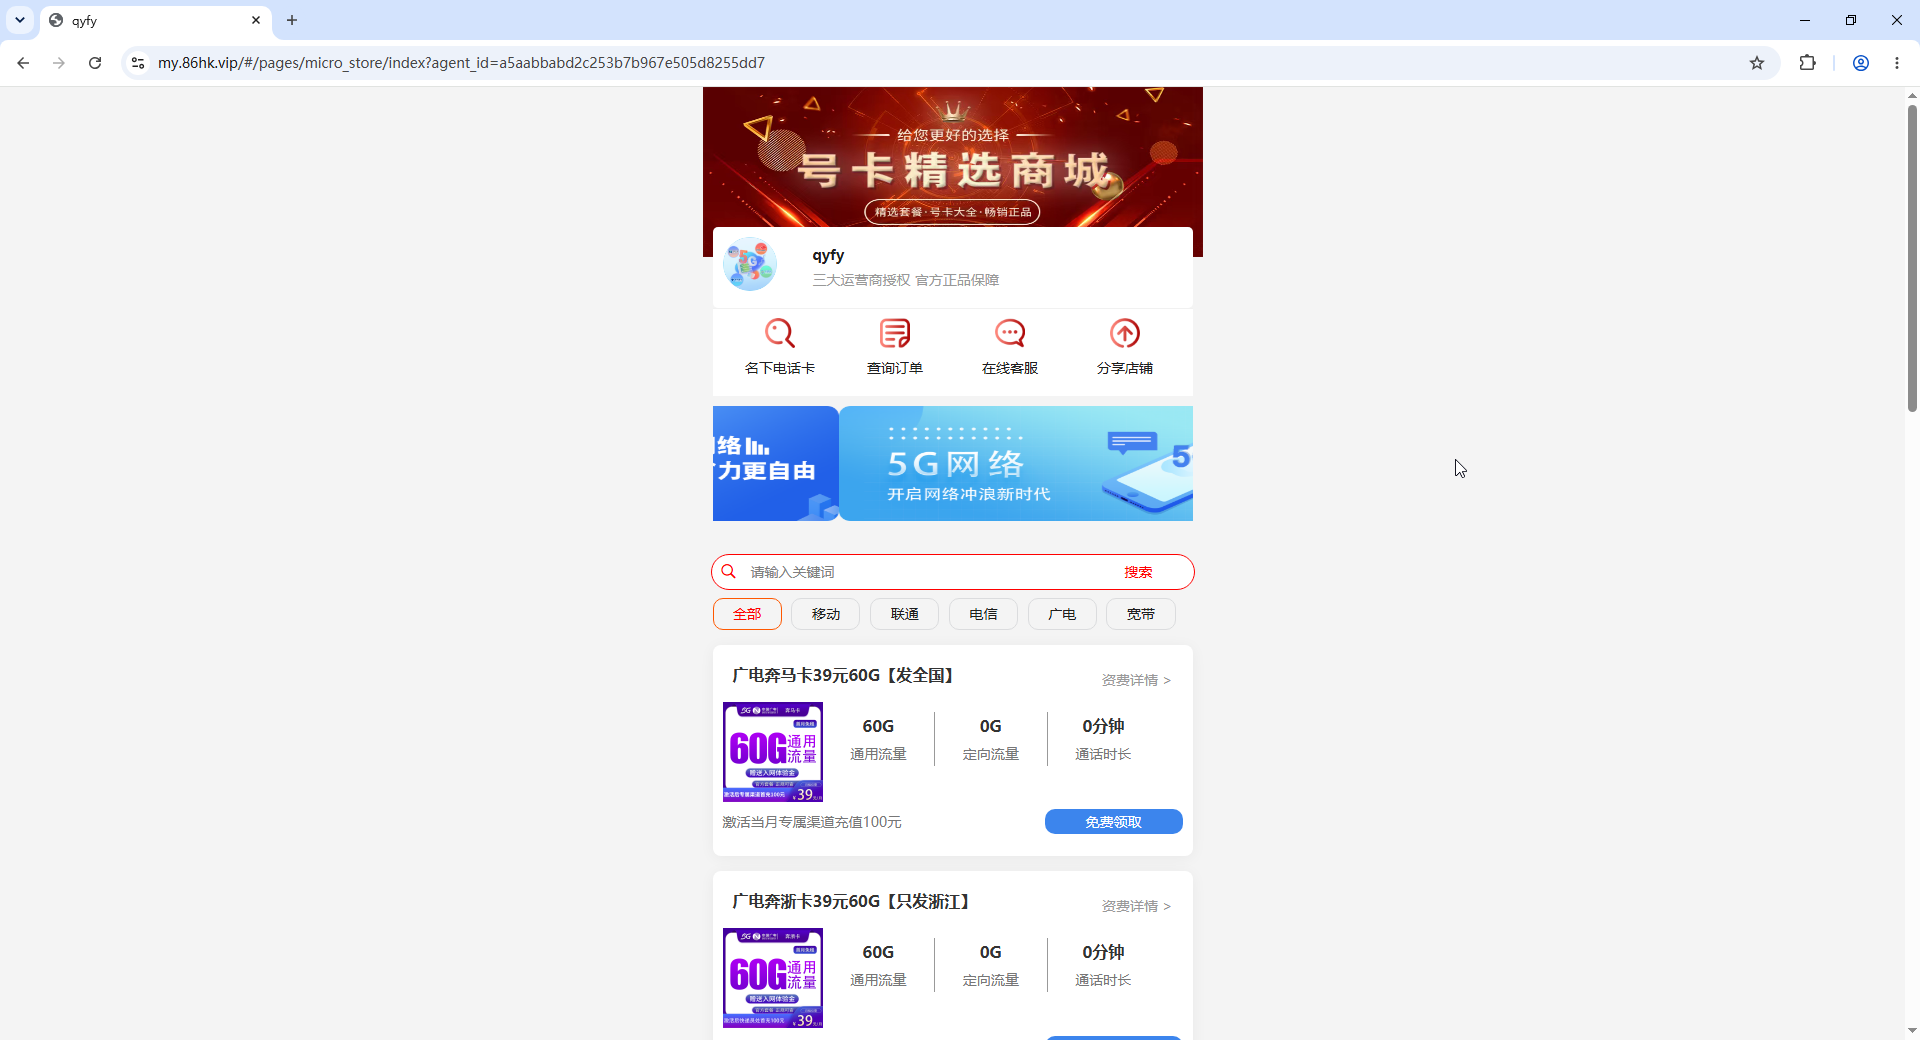Click the title 广电奔浙卡39元60G【只发浙江】
1920x1040 pixels.
point(852,902)
